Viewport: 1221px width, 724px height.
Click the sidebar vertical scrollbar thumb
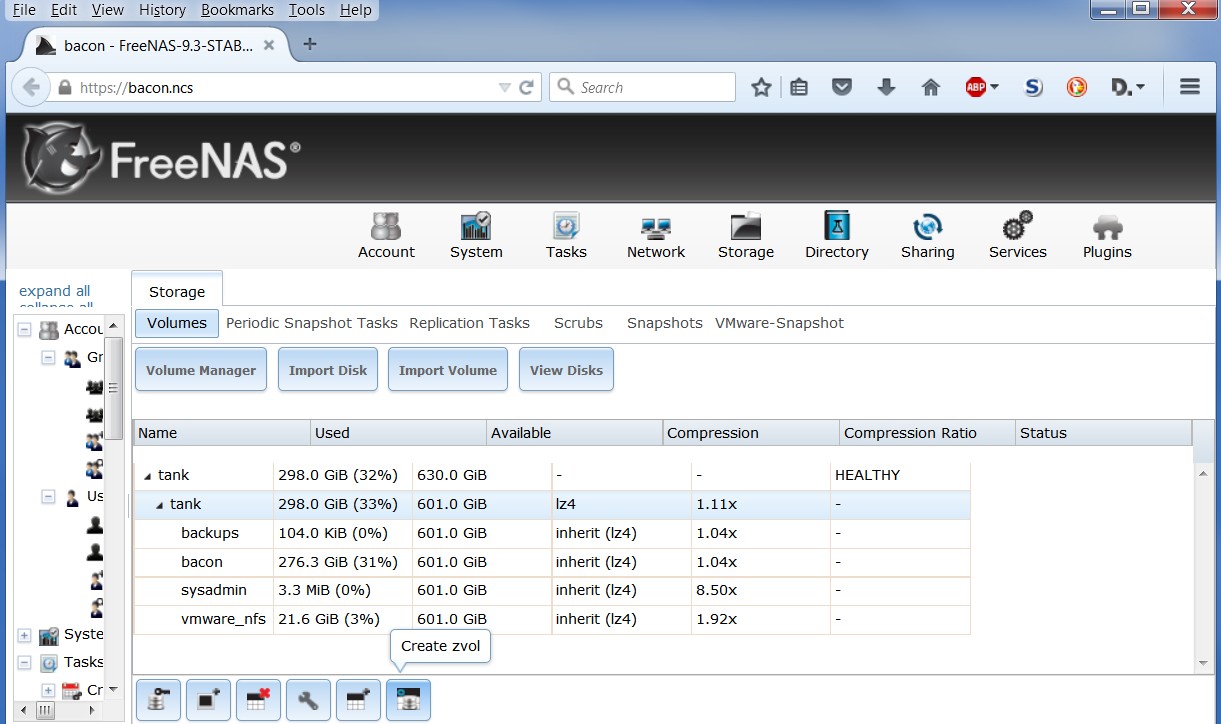[x=114, y=389]
